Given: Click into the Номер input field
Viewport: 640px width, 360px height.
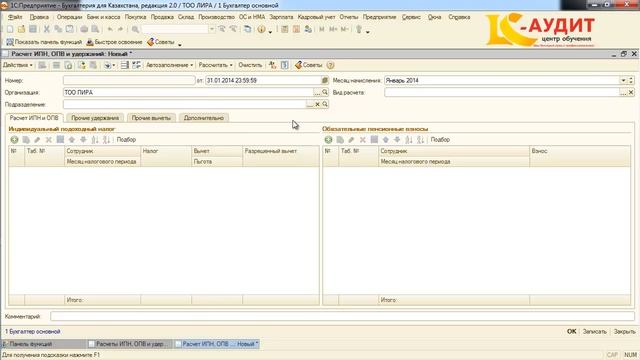Looking at the screenshot, I should [x=129, y=80].
